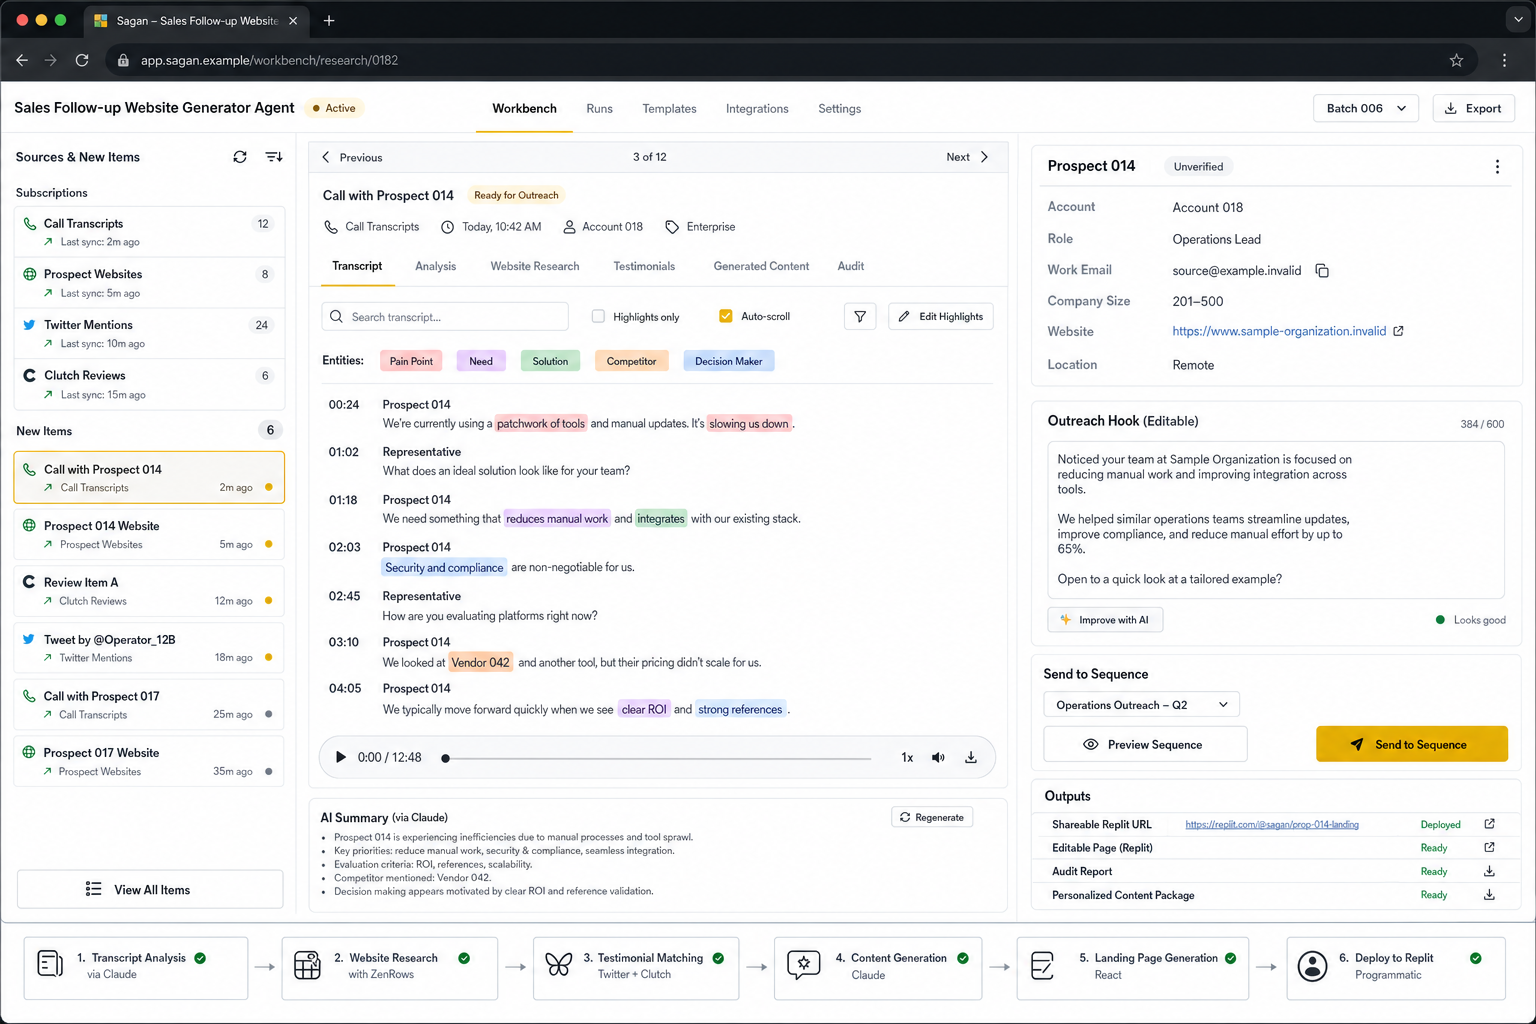The height and width of the screenshot is (1024, 1536).
Task: Open the browser three-dot menu
Action: tap(1504, 60)
